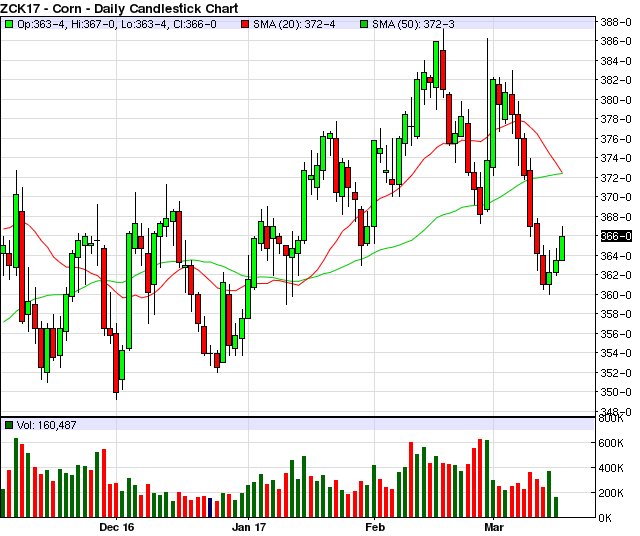Click the green OHLC legend color swatch
640x536 pixels.
coord(9,24)
